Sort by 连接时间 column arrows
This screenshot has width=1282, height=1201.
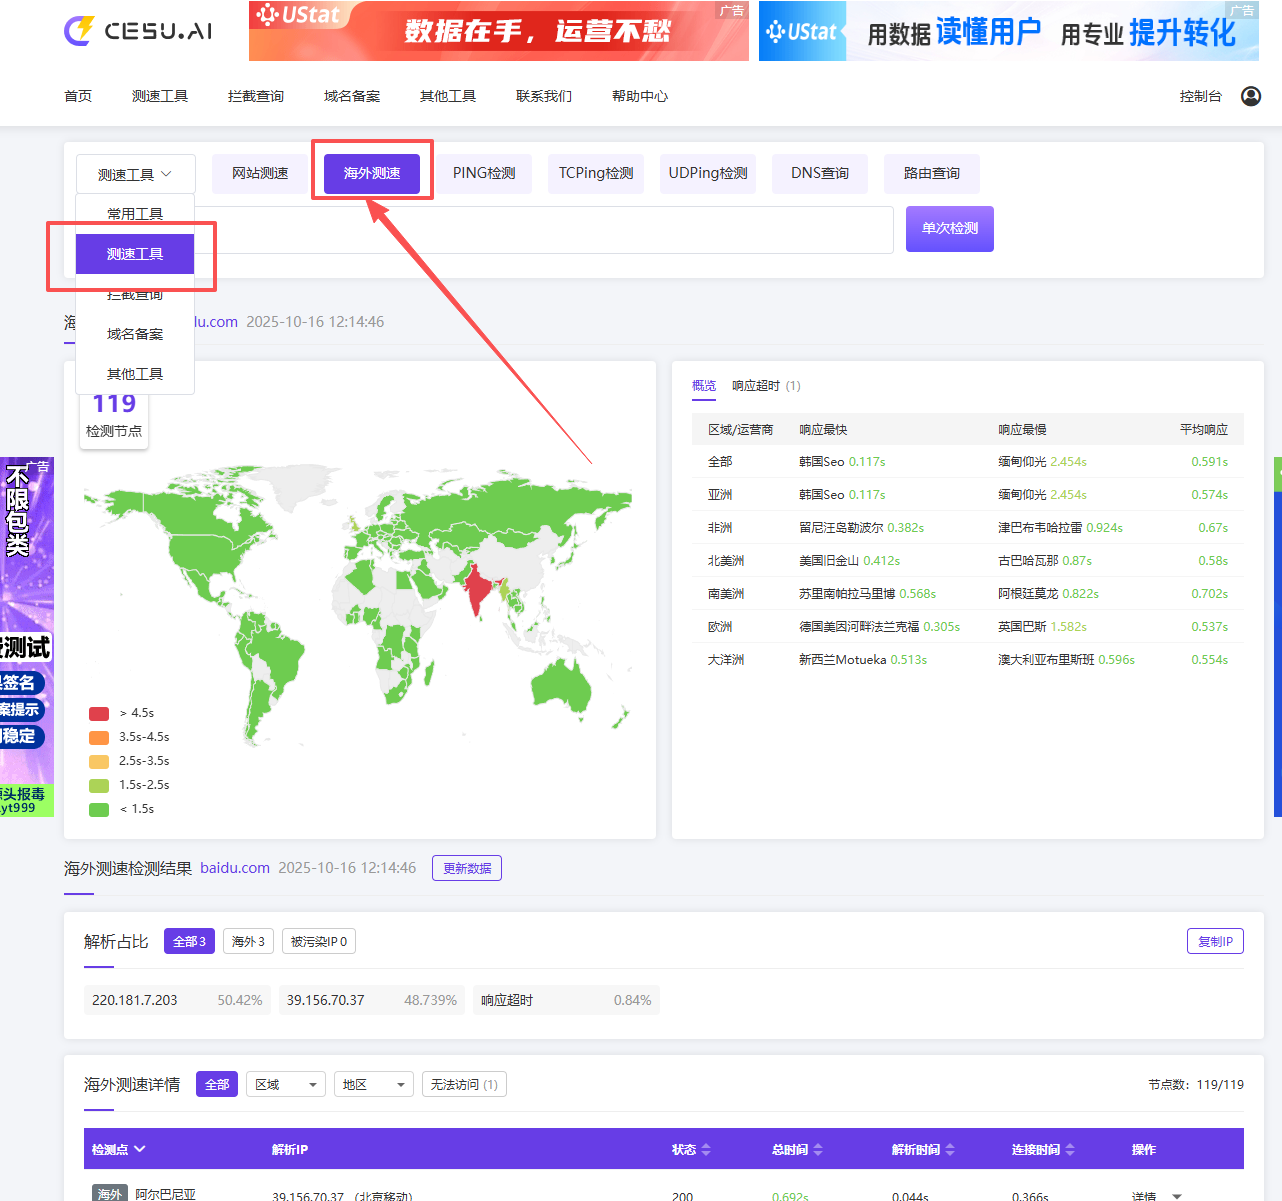coord(1070,1150)
